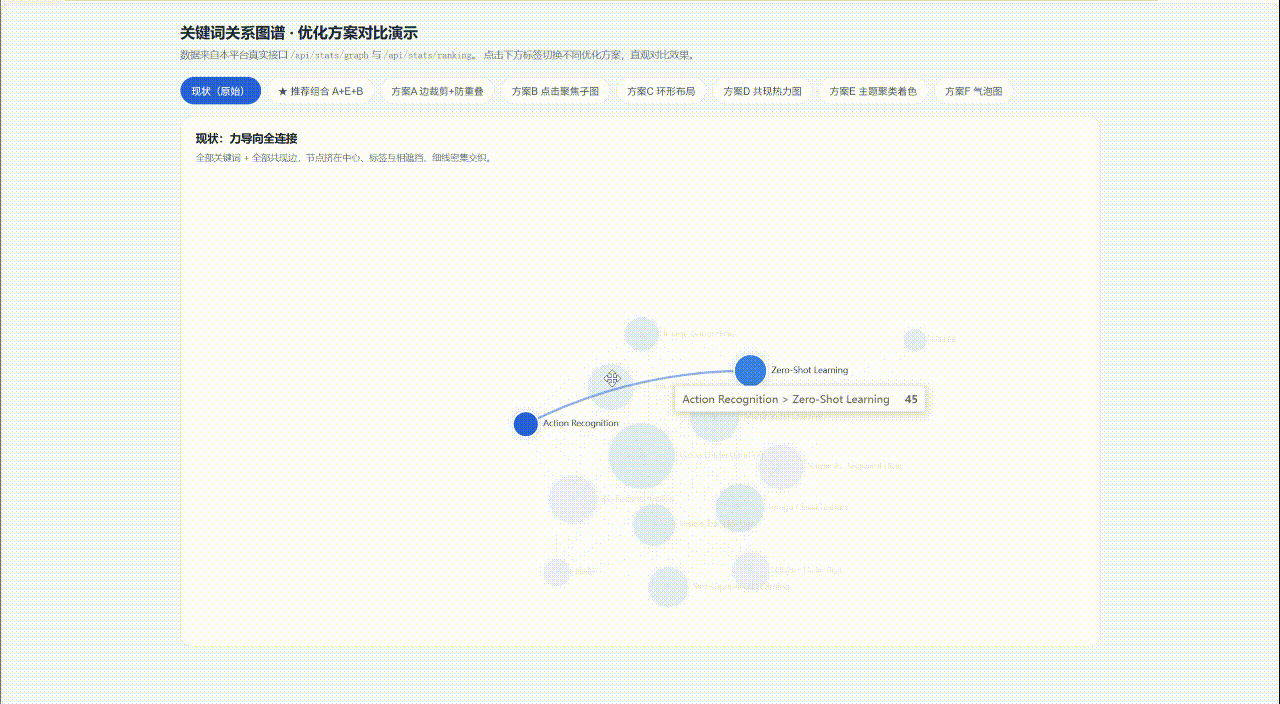
Task: Open the 方案A 边裁剪+防重叠 tab
Action: [x=437, y=91]
